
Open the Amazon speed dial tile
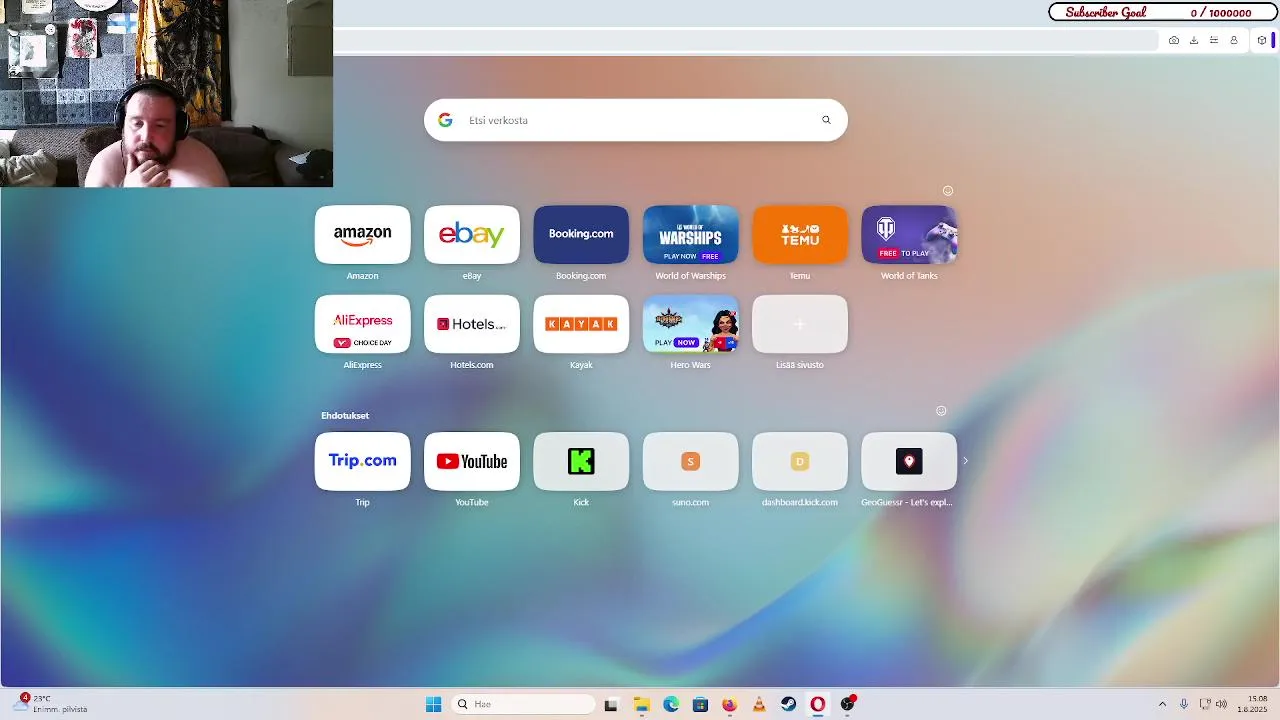pyautogui.click(x=362, y=235)
